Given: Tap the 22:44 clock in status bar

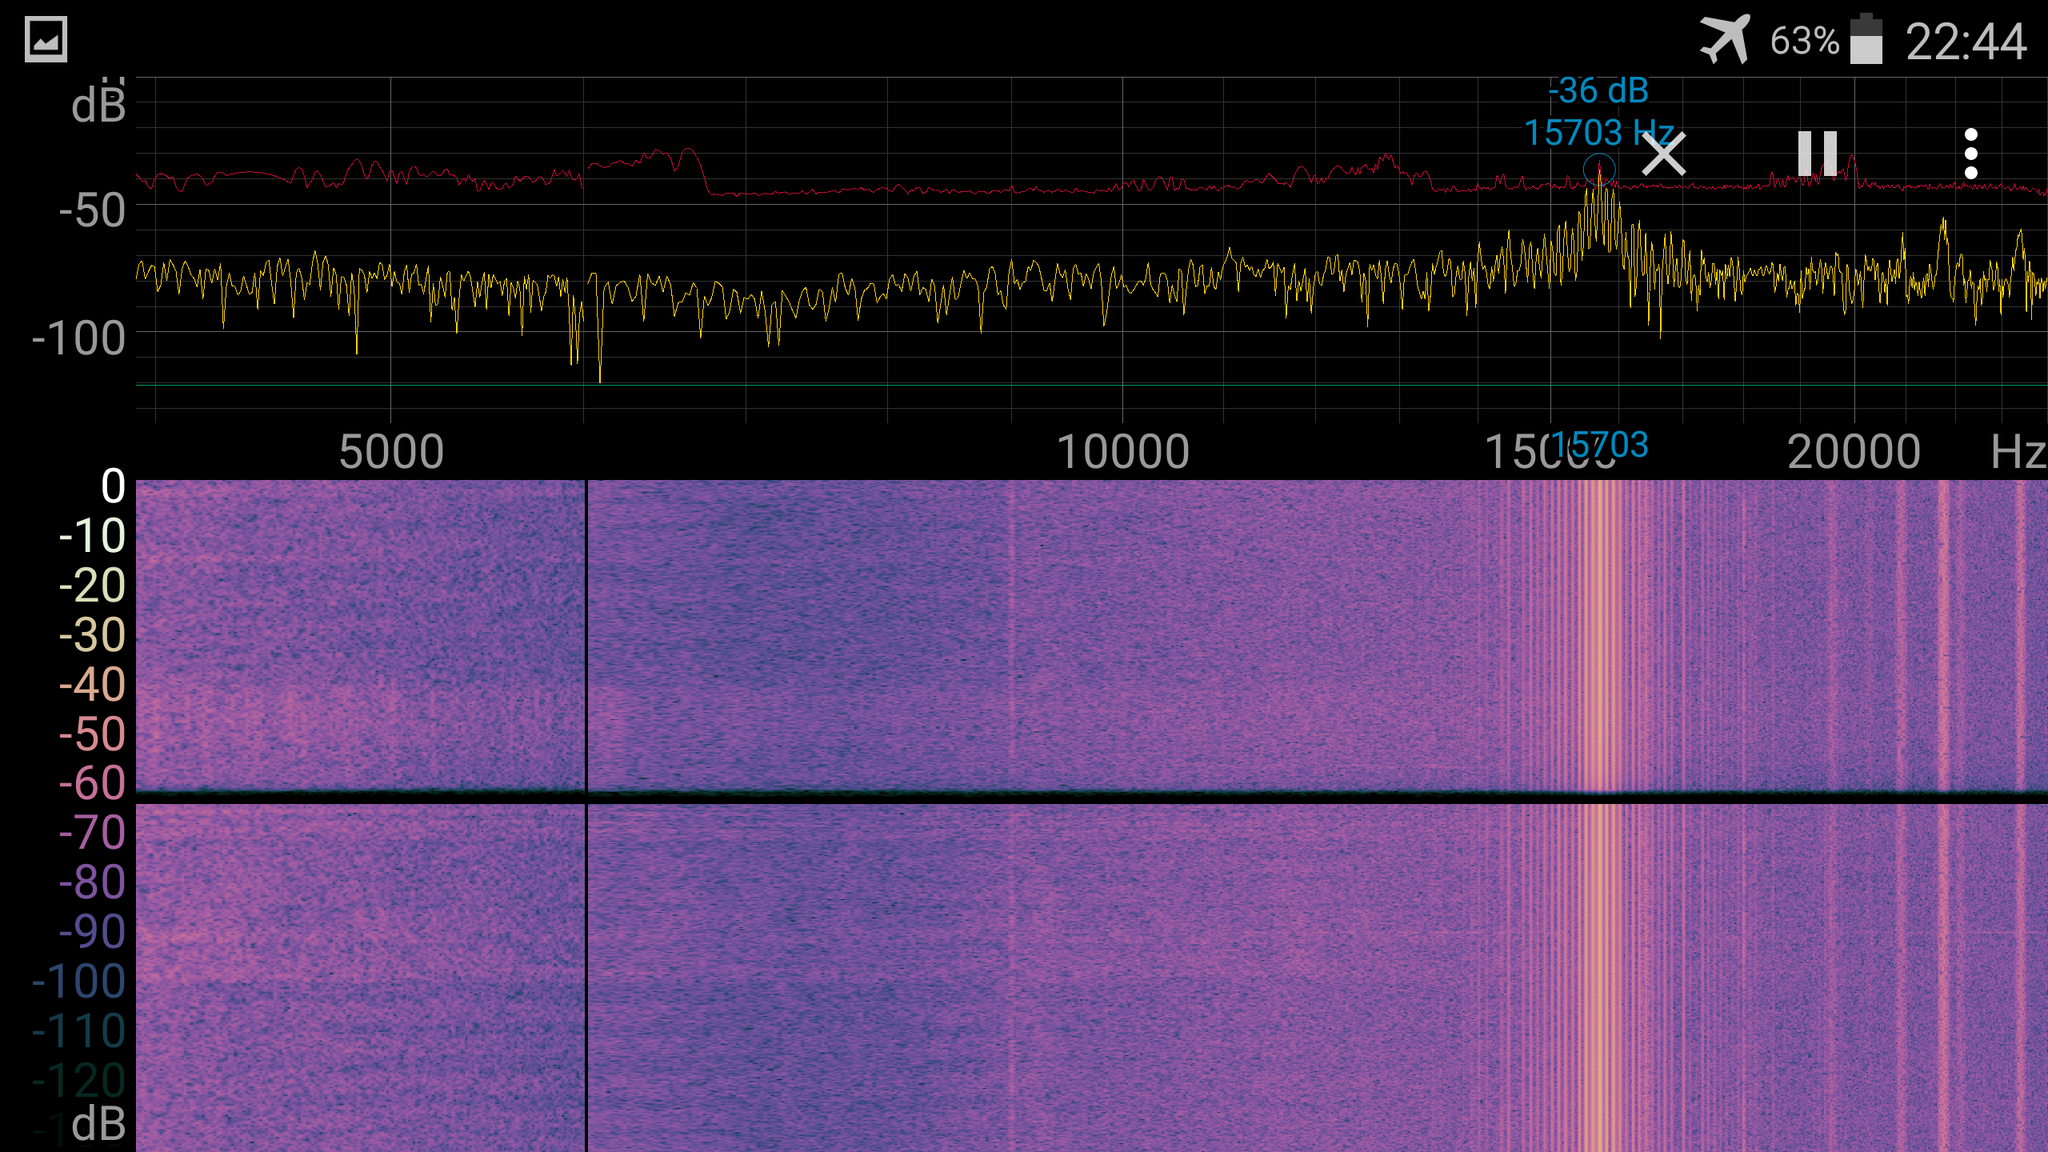Looking at the screenshot, I should [x=1965, y=42].
